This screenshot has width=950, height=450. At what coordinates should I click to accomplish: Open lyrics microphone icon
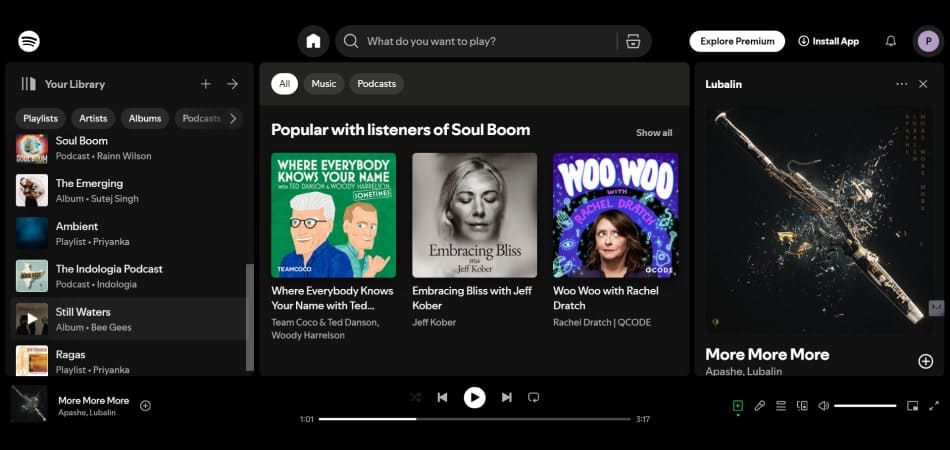(759, 406)
